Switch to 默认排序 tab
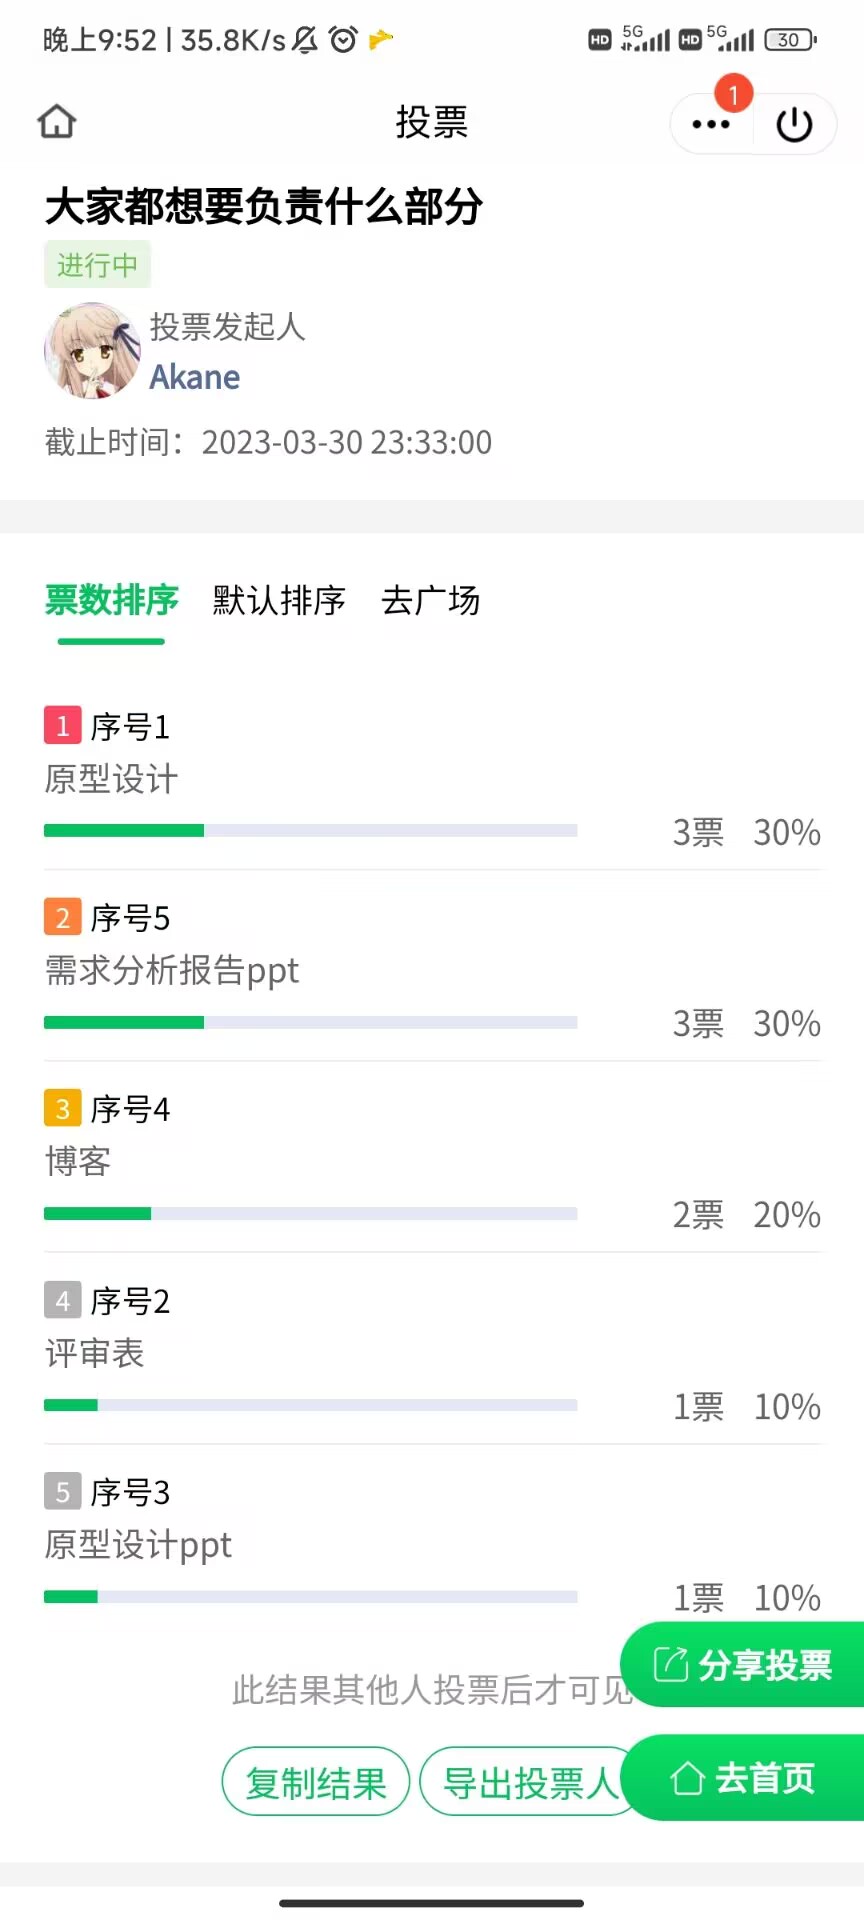 (279, 600)
